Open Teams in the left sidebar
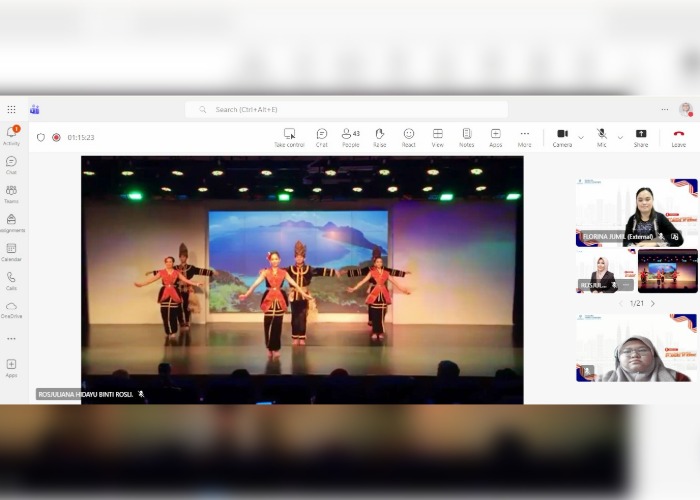Image resolution: width=700 pixels, height=500 pixels. click(11, 192)
